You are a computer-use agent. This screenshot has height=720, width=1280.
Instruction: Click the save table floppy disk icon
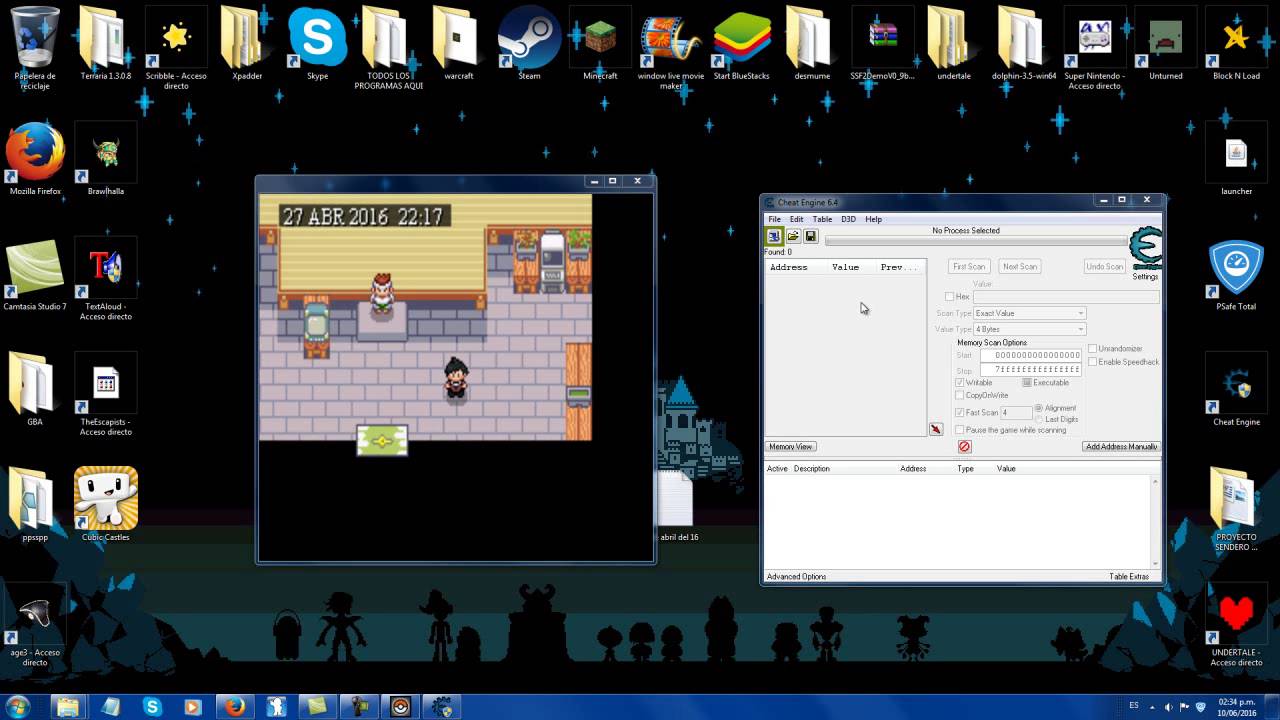click(811, 237)
